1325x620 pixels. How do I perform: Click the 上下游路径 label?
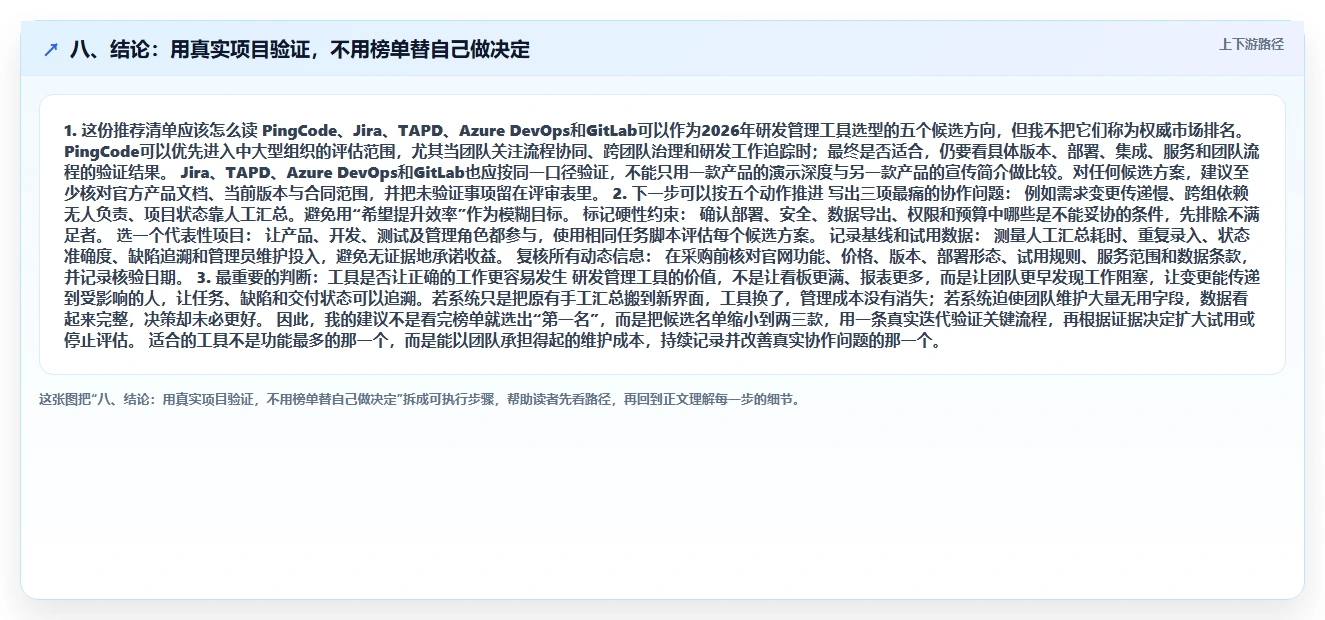(x=1251, y=45)
